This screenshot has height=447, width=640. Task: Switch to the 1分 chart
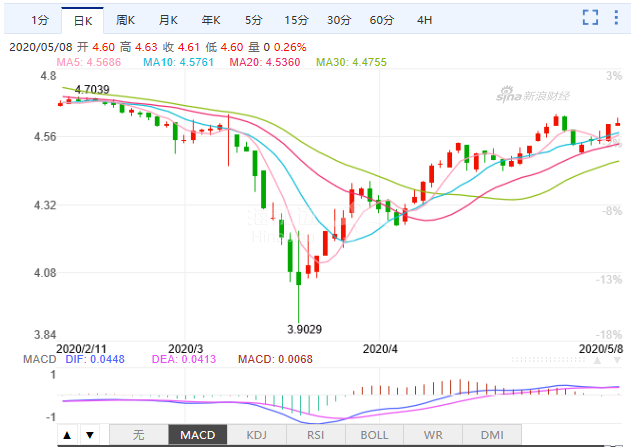click(x=40, y=20)
